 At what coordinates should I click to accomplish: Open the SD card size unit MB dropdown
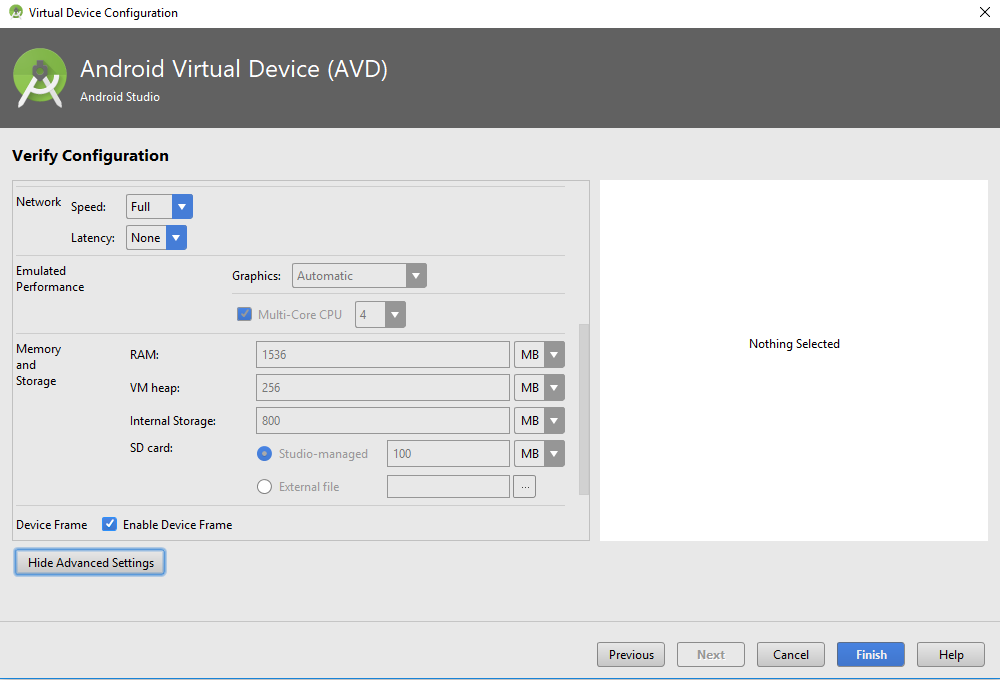[539, 454]
